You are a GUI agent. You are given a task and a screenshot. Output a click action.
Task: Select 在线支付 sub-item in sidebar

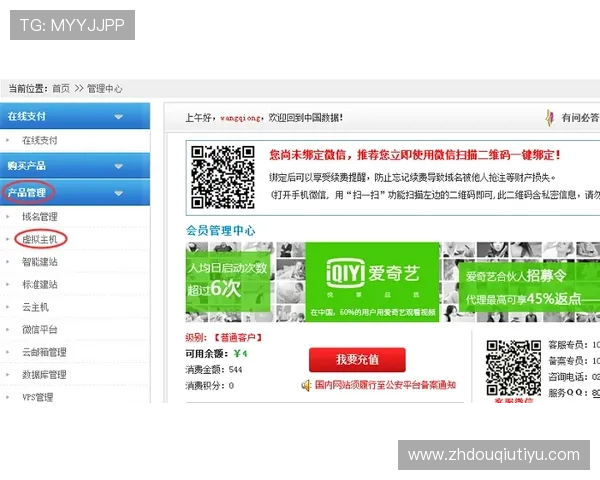click(x=39, y=140)
